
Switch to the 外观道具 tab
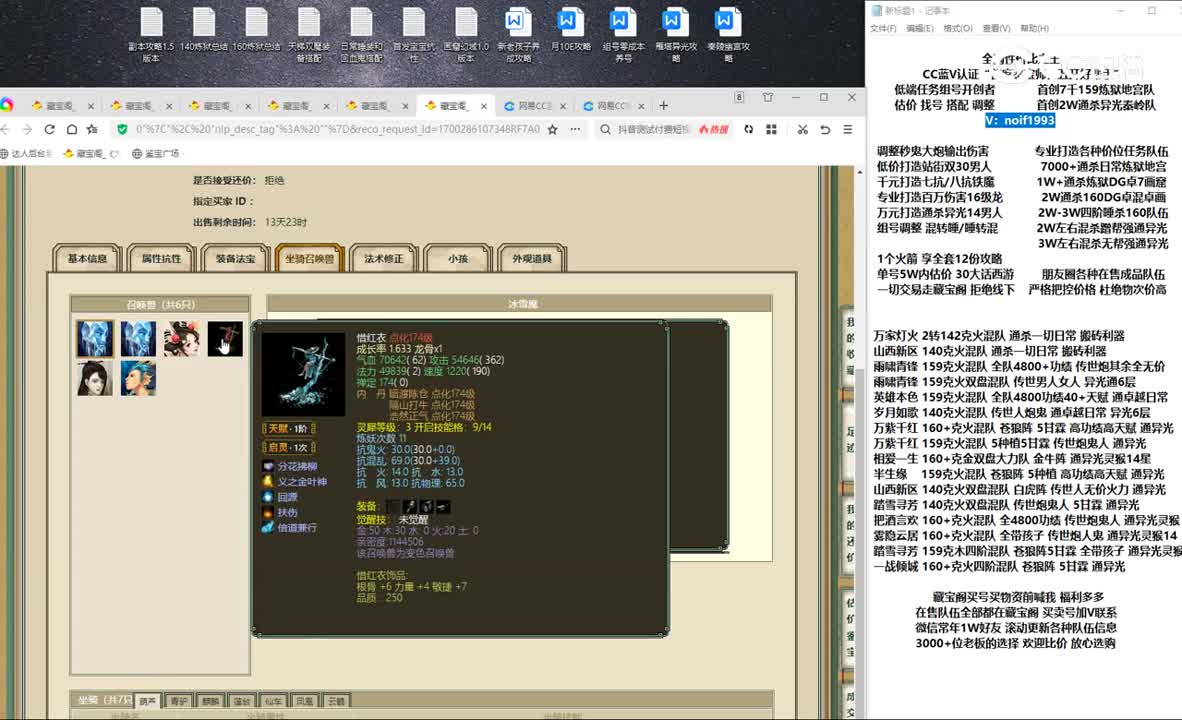[x=532, y=259]
